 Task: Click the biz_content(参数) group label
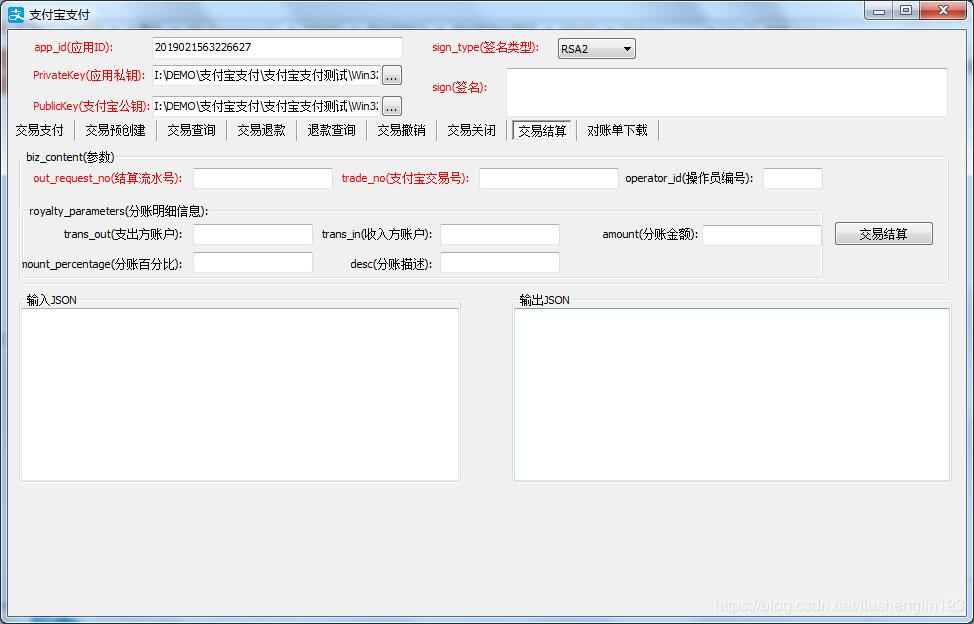coord(70,157)
